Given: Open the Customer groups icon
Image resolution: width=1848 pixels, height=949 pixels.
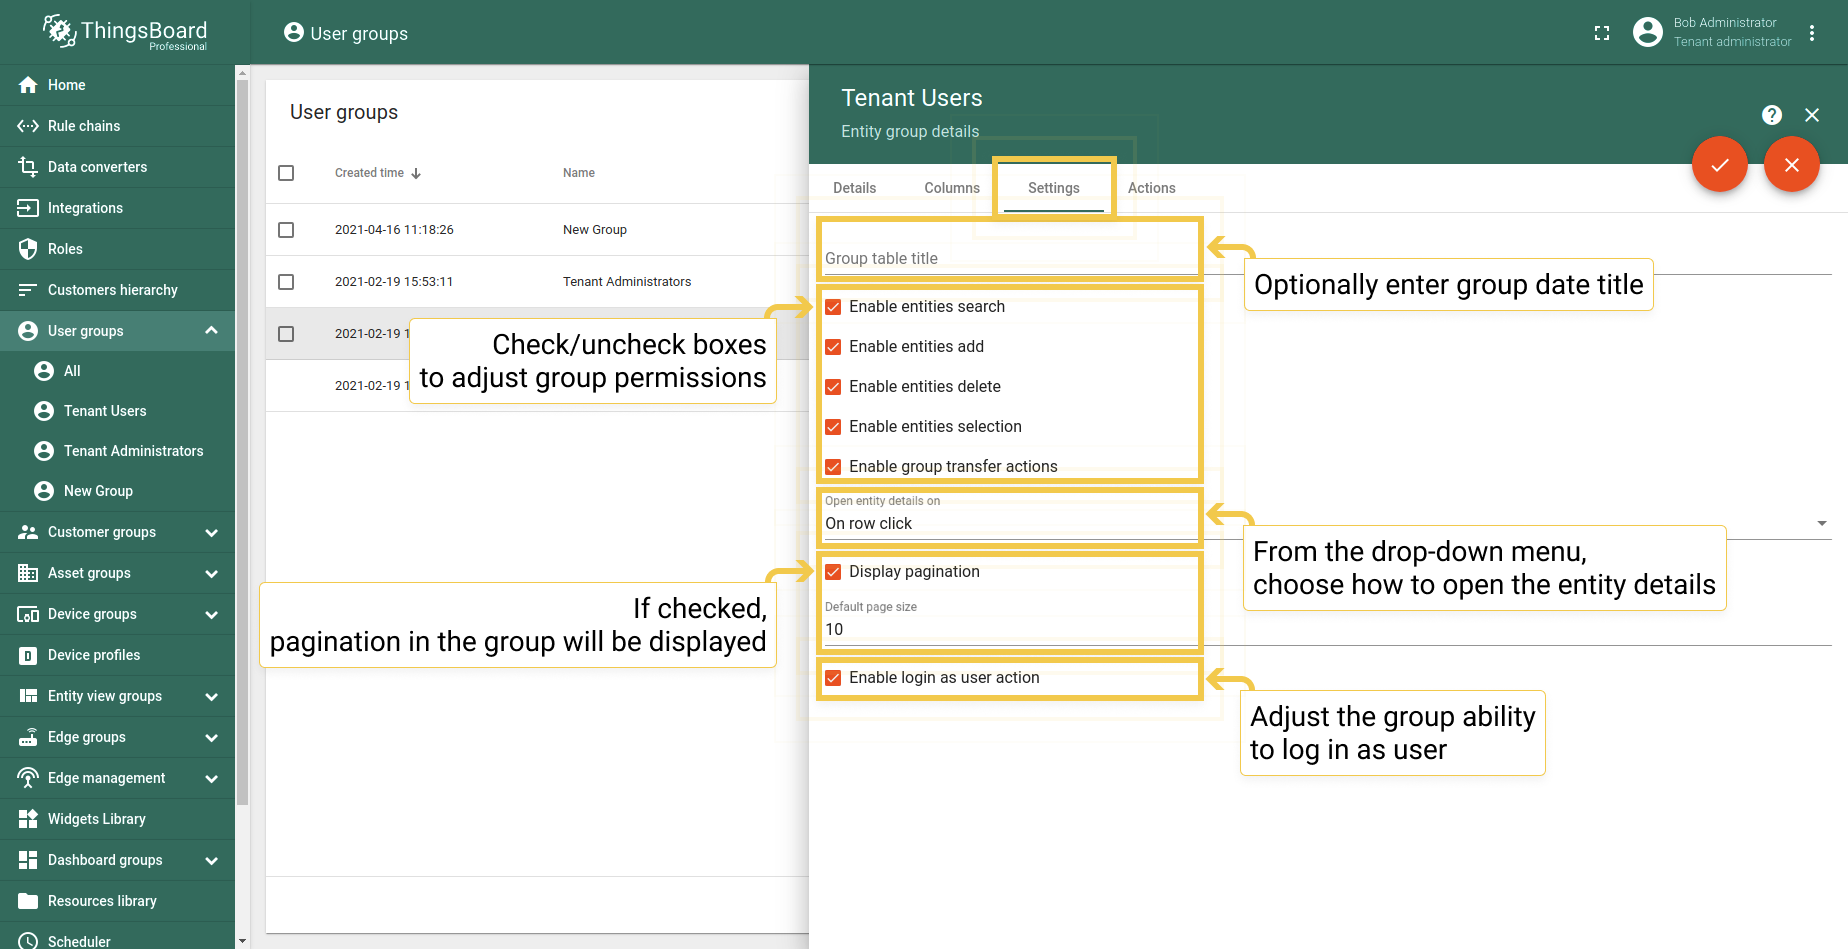Looking at the screenshot, I should 28,532.
